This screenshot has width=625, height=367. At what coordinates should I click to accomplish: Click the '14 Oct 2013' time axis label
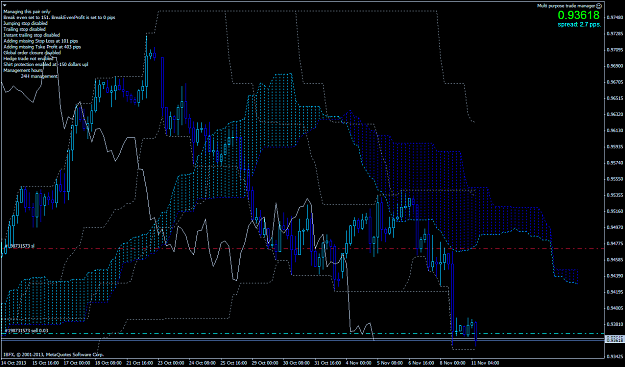tap(13, 363)
